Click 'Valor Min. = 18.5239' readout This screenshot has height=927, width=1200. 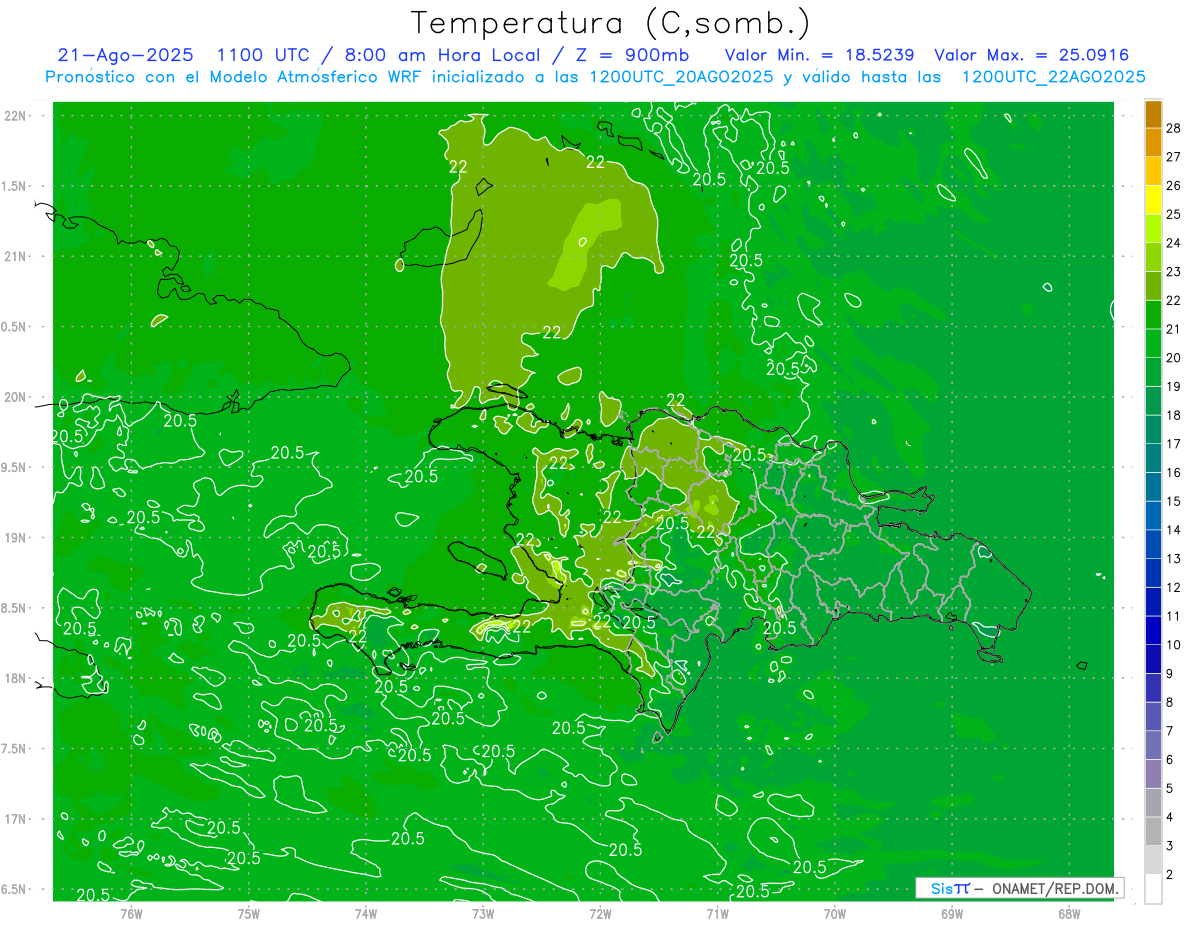(x=819, y=56)
